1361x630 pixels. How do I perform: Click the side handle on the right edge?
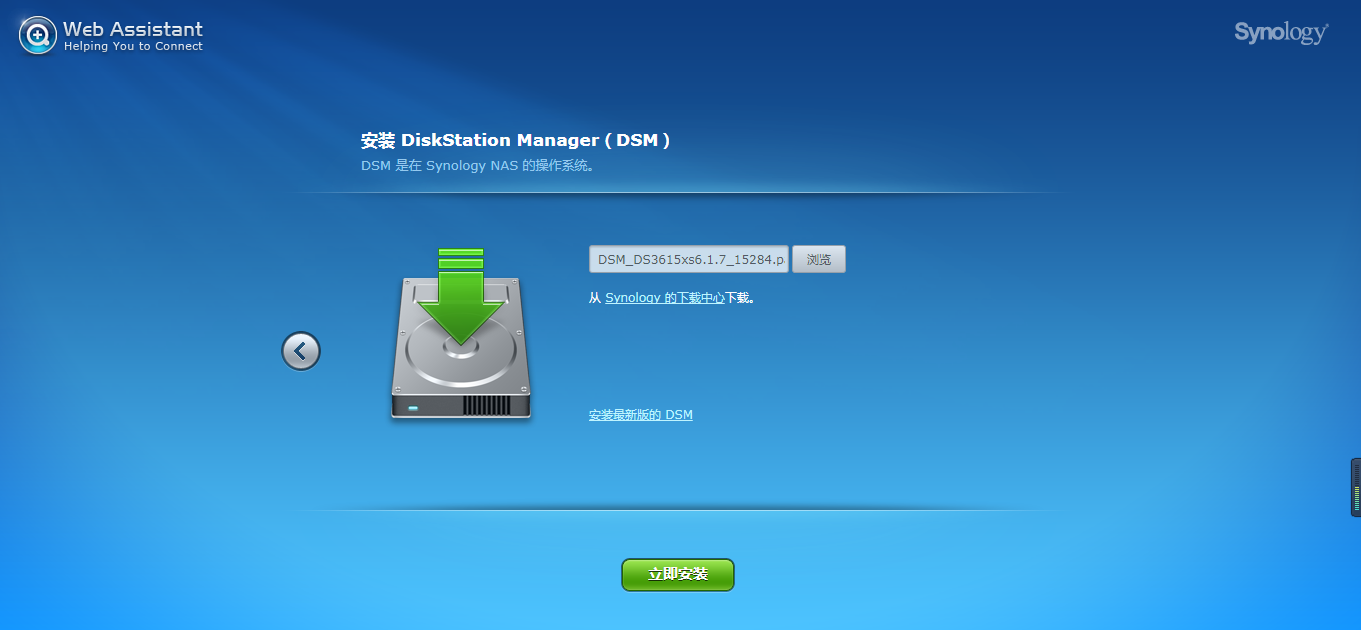(x=1356, y=487)
